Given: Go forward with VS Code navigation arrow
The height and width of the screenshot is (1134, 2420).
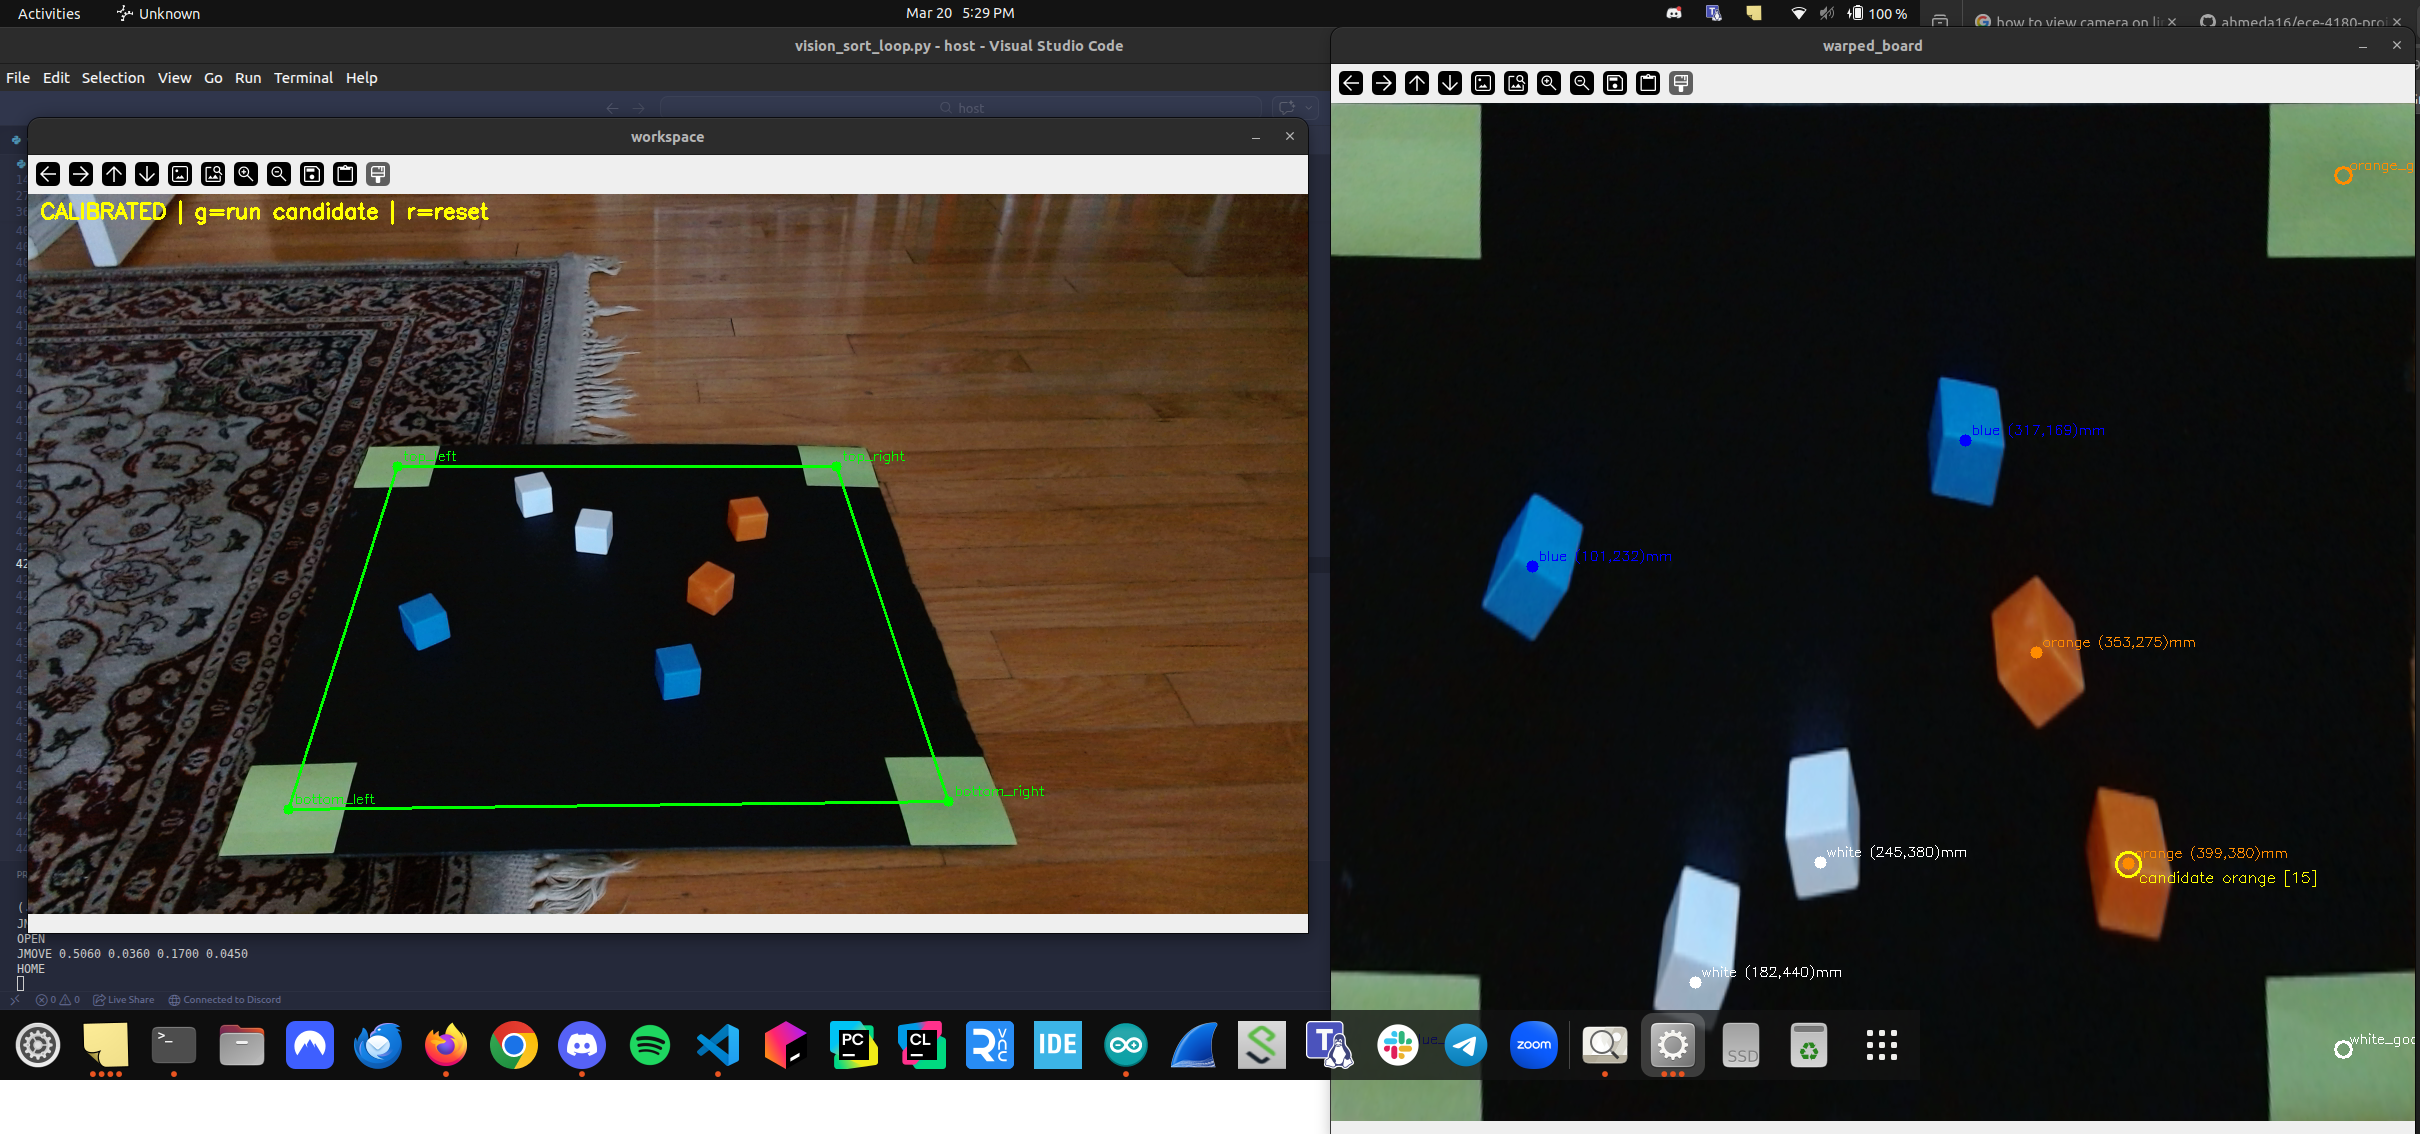Looking at the screenshot, I should [639, 108].
